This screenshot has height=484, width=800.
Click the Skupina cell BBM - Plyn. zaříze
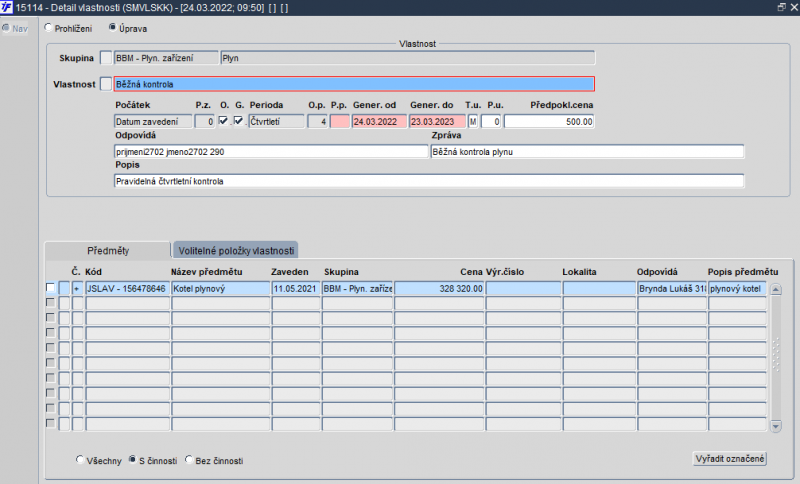pyautogui.click(x=357, y=288)
